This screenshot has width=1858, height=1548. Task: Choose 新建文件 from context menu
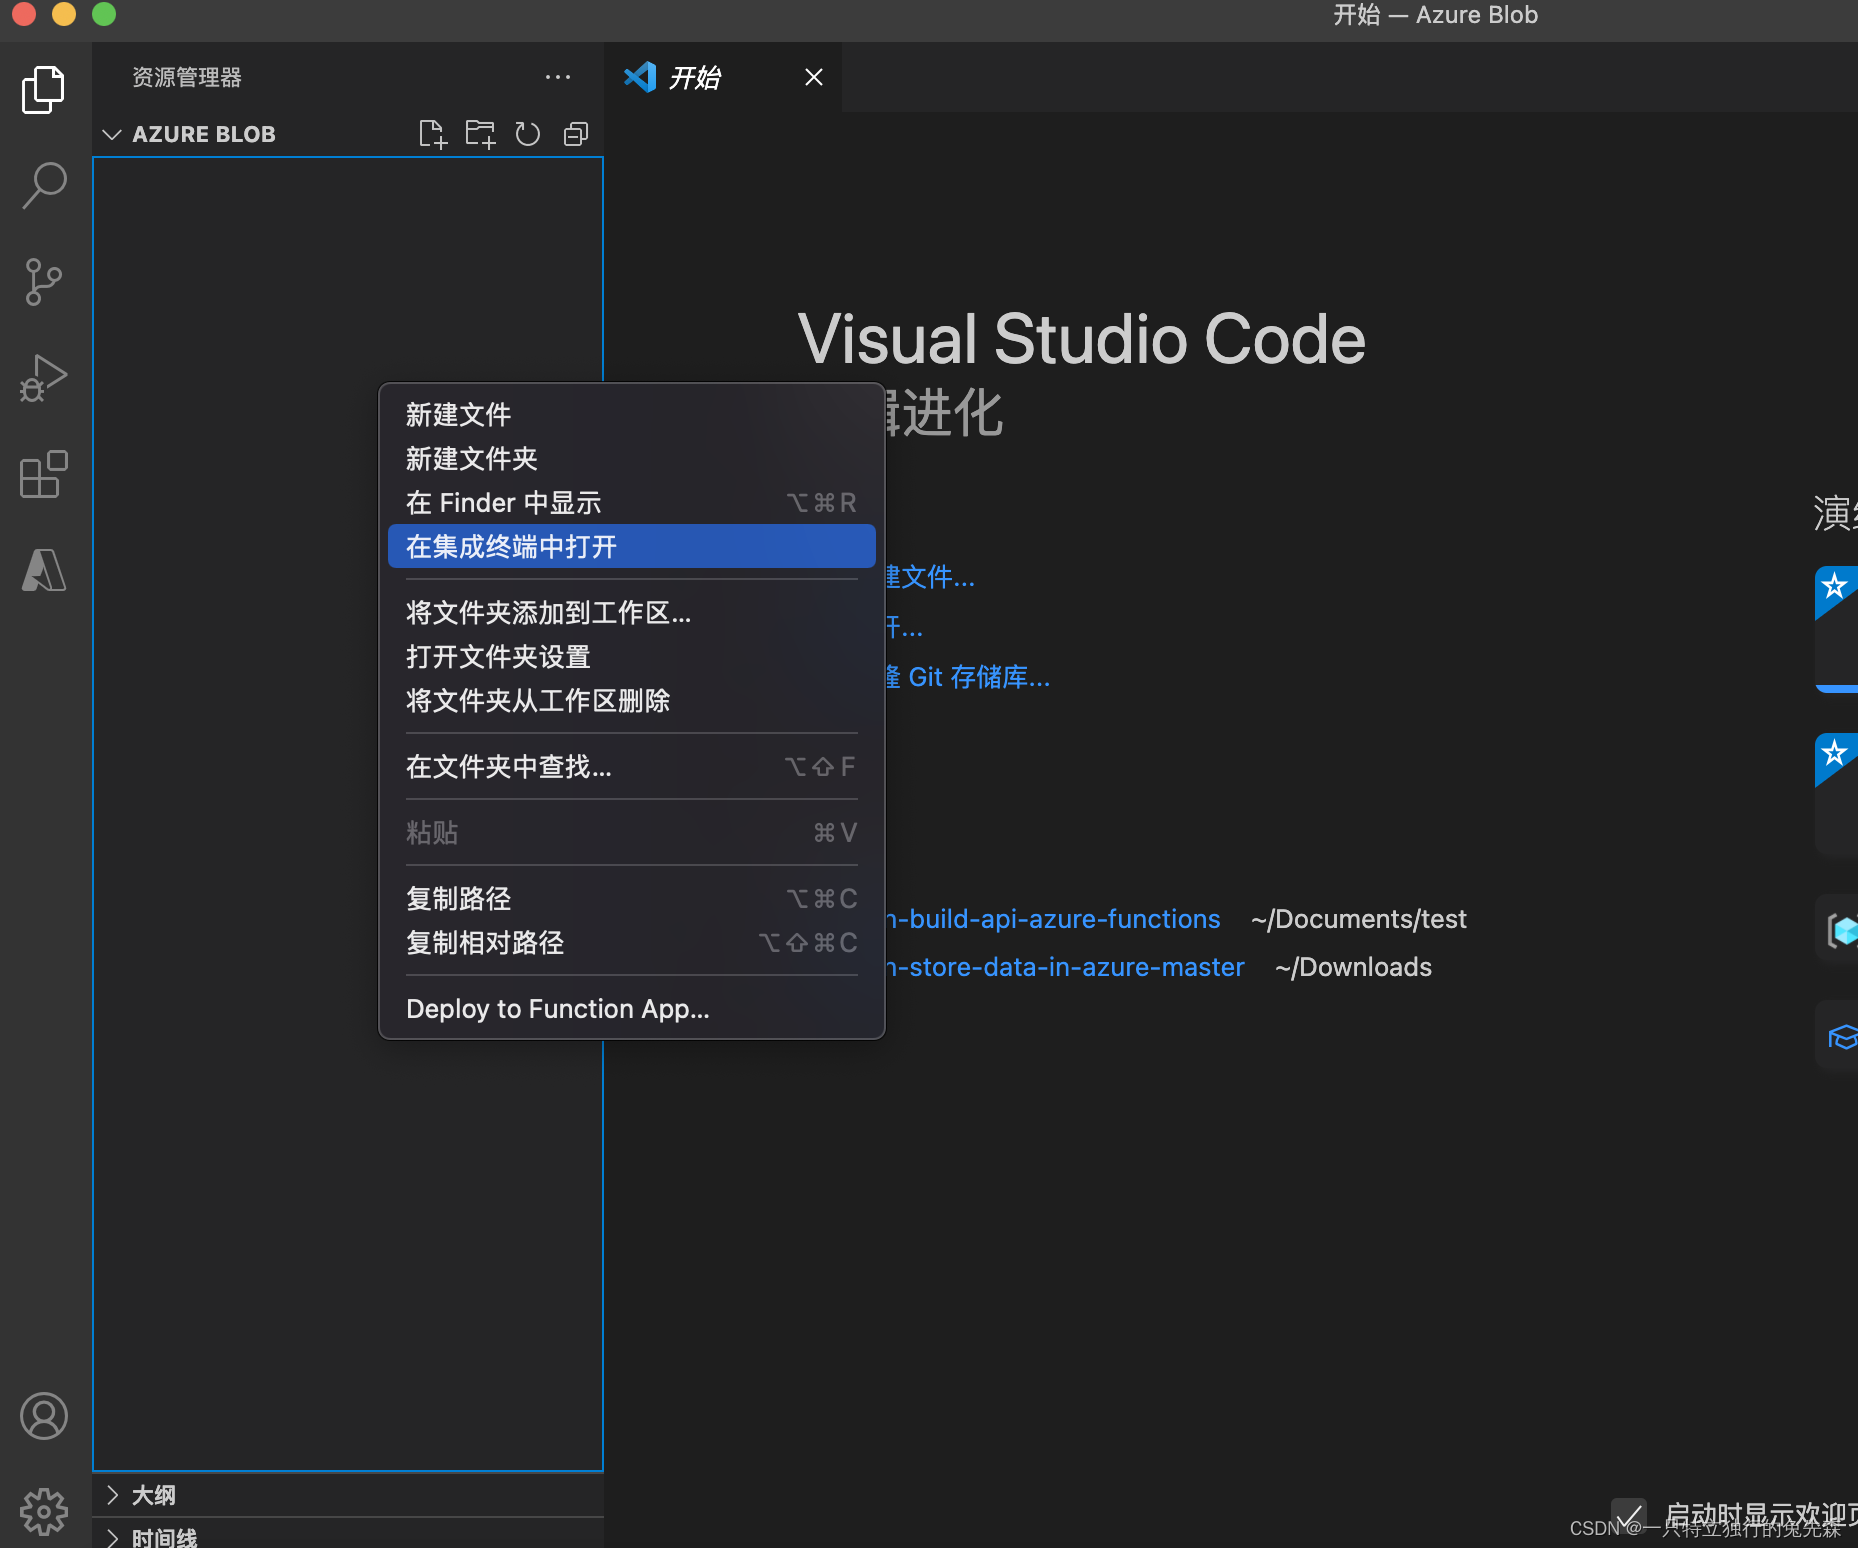pos(631,414)
